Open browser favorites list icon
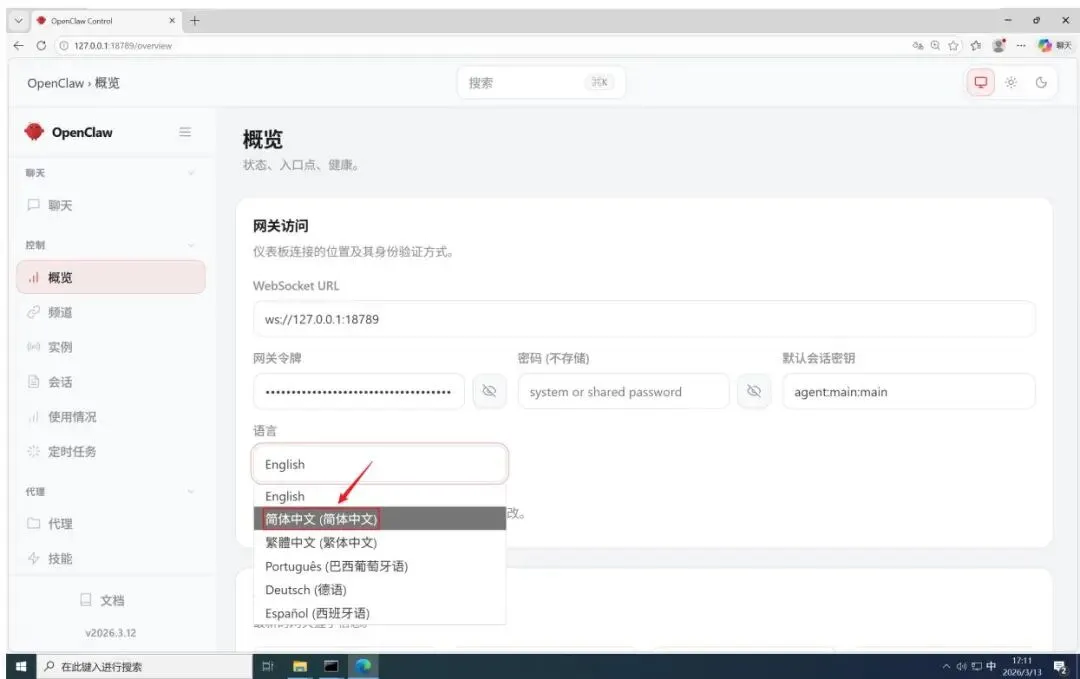This screenshot has width=1080, height=679. click(975, 45)
